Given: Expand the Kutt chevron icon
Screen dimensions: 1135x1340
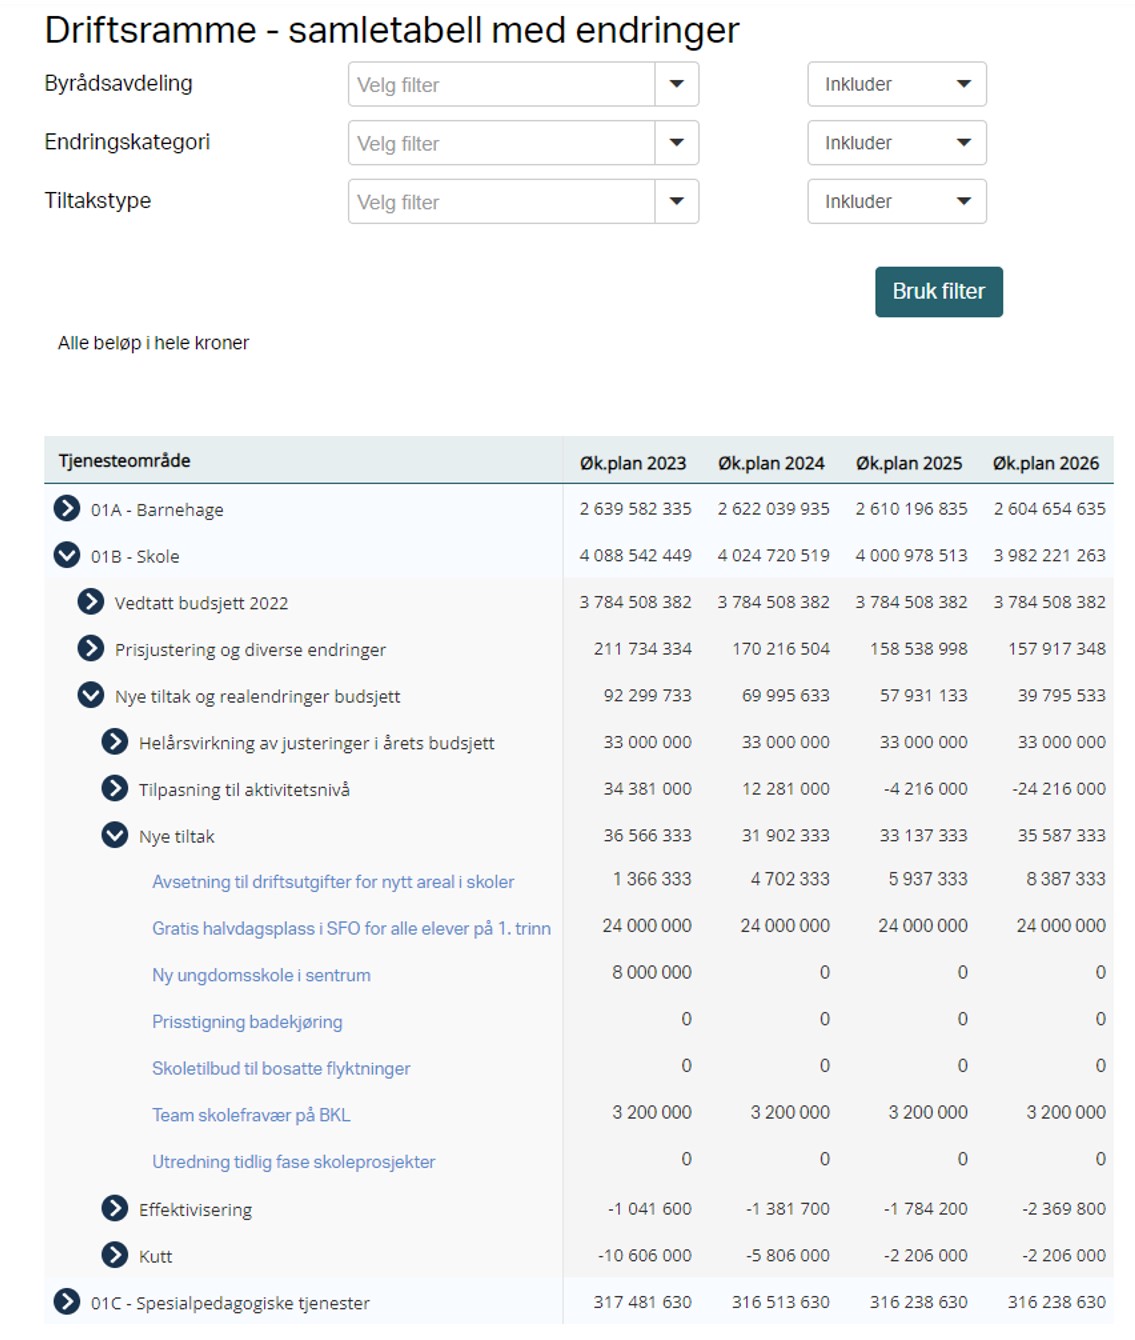Looking at the screenshot, I should pyautogui.click(x=115, y=1255).
